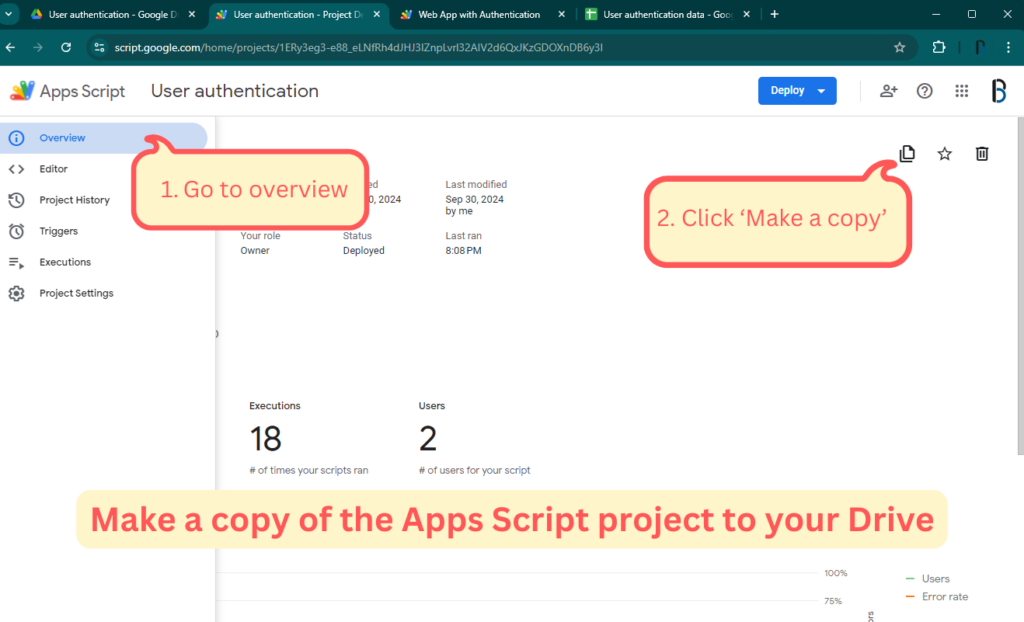Click the page vertical scrollbar
The image size is (1024, 622).
pos(1020,286)
